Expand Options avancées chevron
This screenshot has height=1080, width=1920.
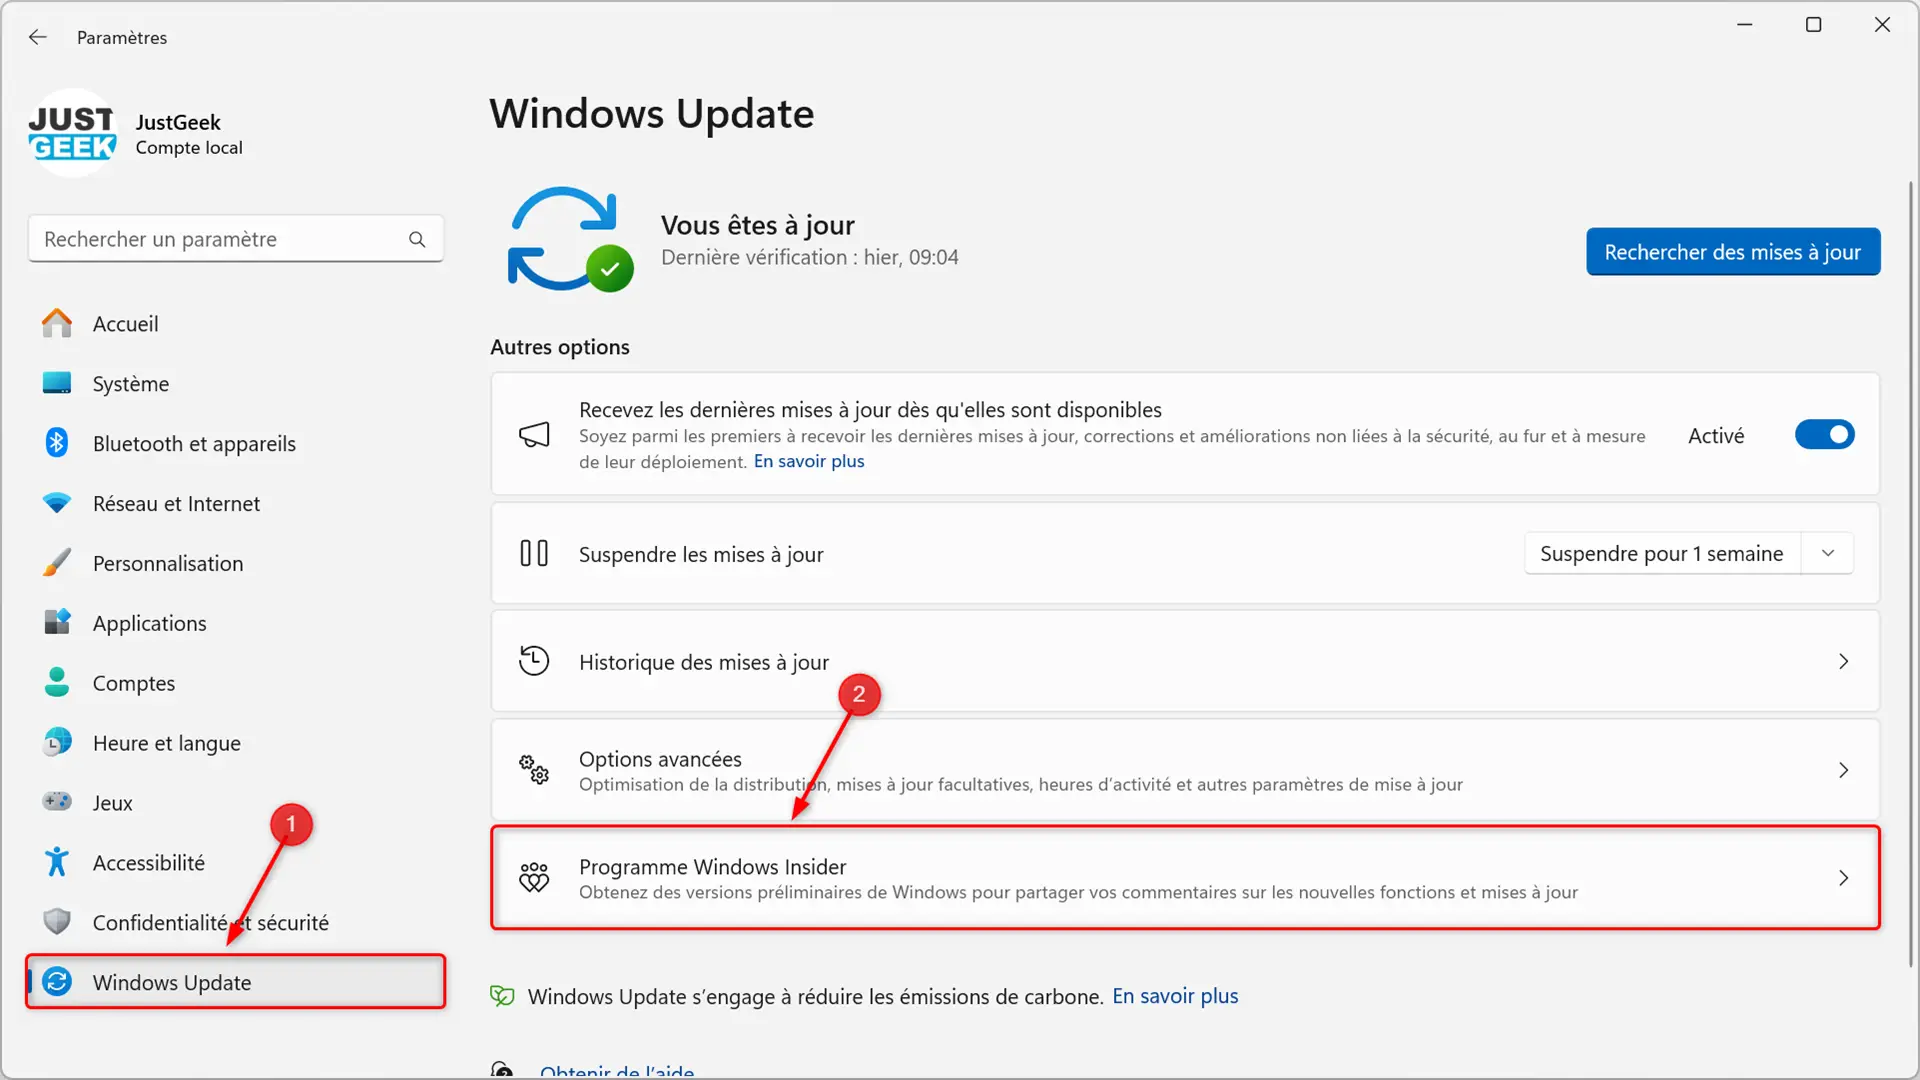point(1843,770)
